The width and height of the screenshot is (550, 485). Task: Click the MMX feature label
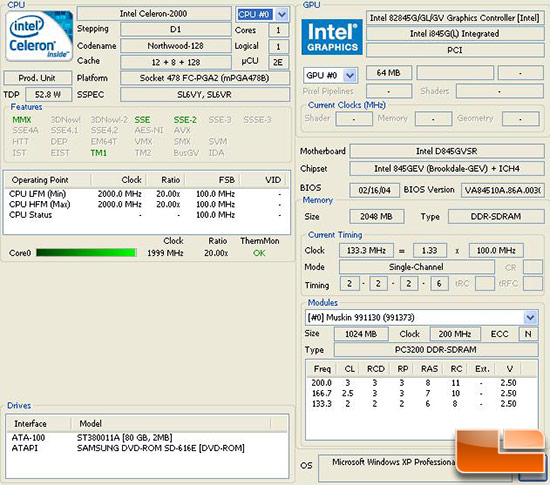coord(22,120)
